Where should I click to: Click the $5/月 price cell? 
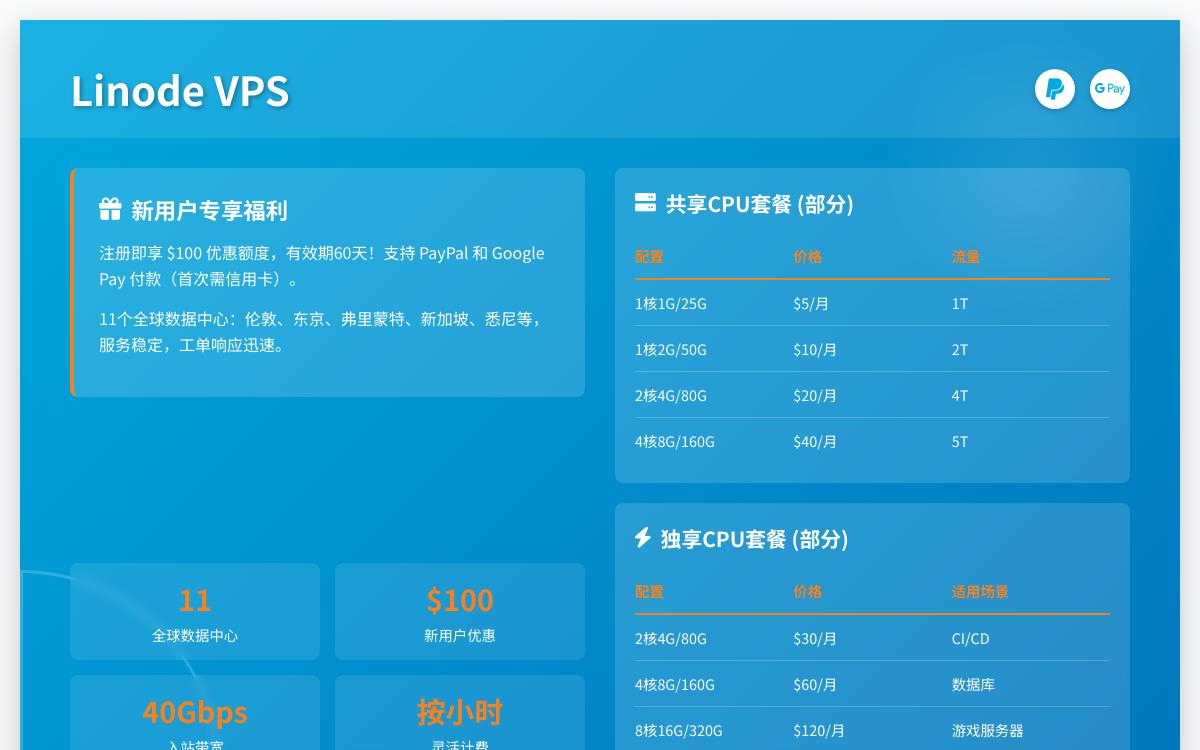coord(811,303)
